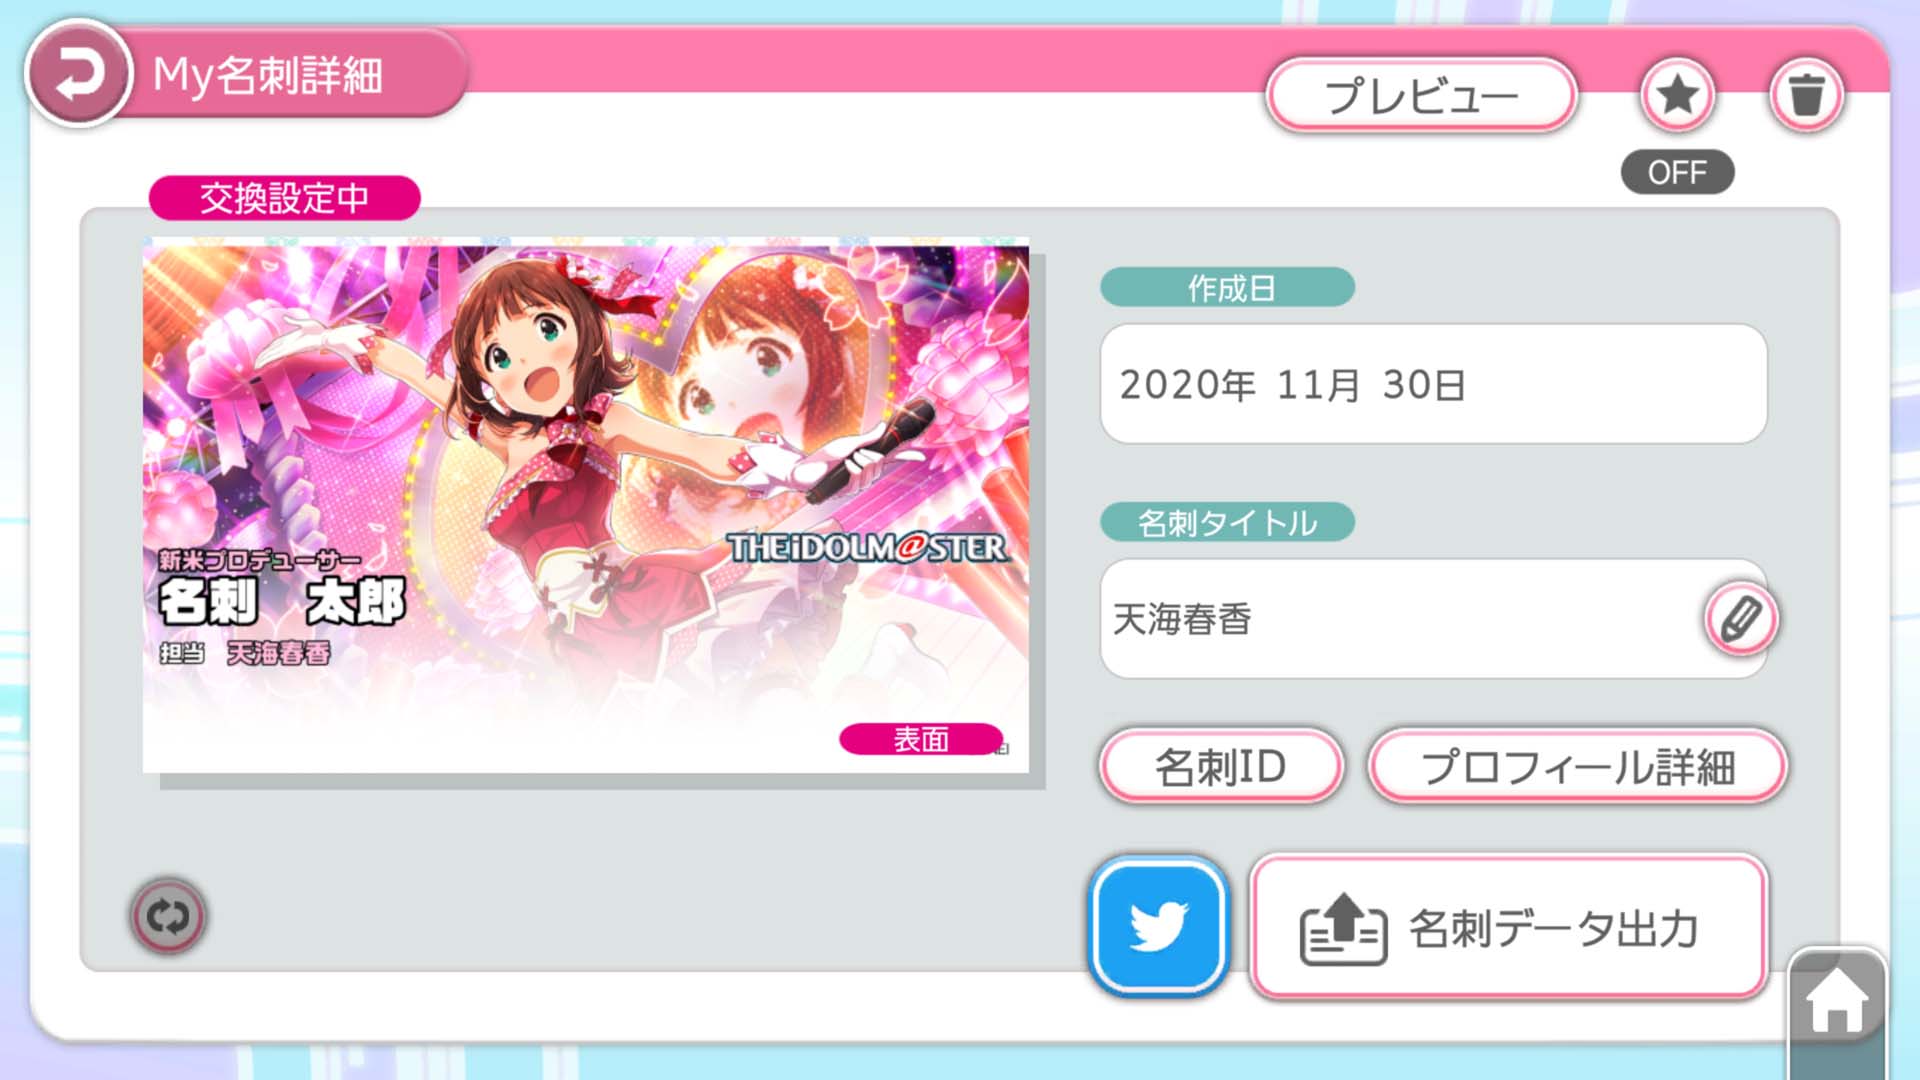The width and height of the screenshot is (1920, 1080).
Task: Delete card with the trash can icon
Action: 1805,95
